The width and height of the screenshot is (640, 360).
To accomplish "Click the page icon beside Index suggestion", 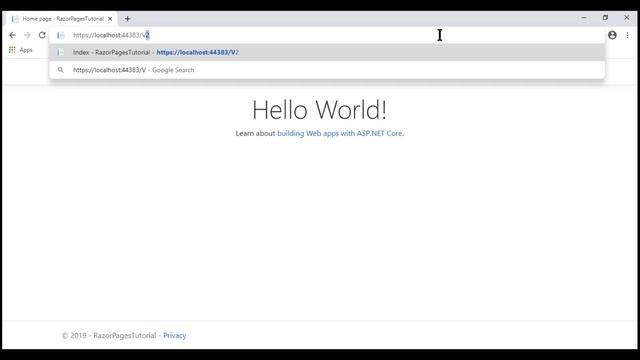I will click(60, 52).
